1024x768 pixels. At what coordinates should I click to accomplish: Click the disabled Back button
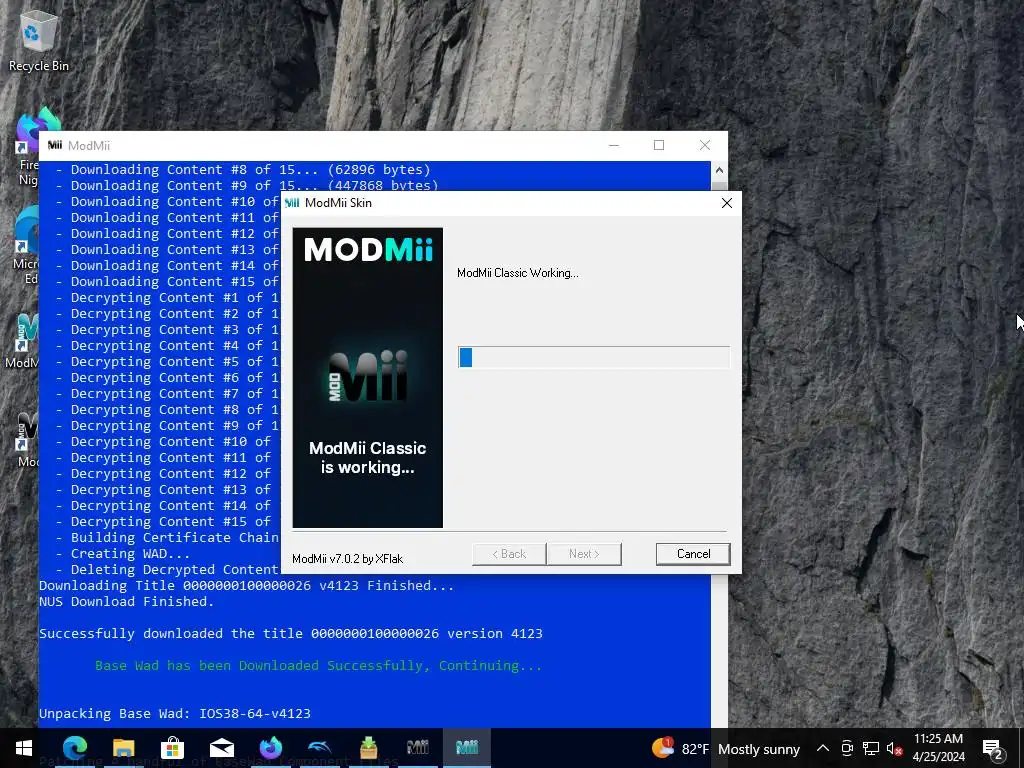pos(509,554)
